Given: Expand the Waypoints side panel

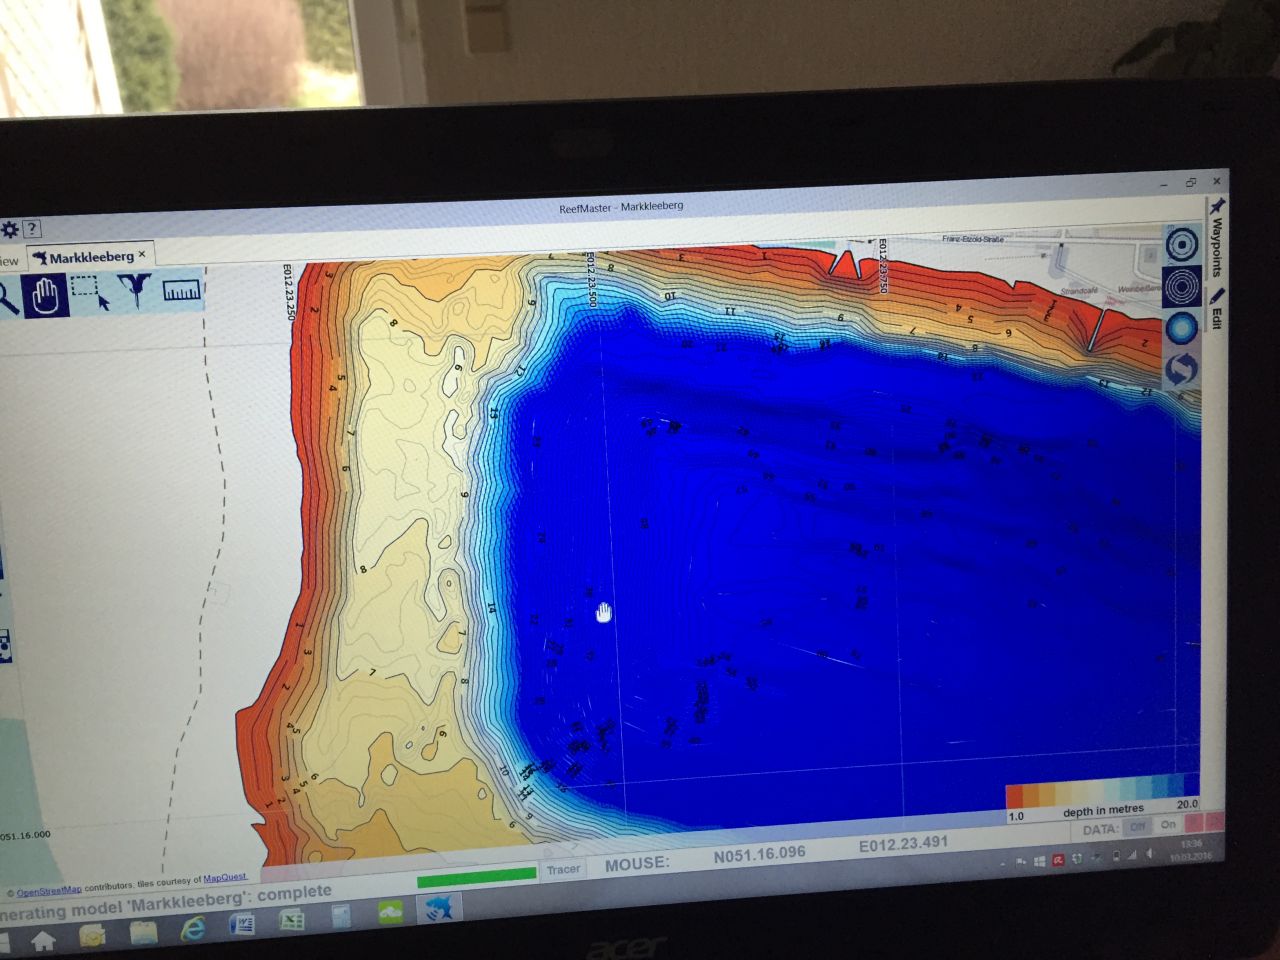Looking at the screenshot, I should coord(1217,238).
